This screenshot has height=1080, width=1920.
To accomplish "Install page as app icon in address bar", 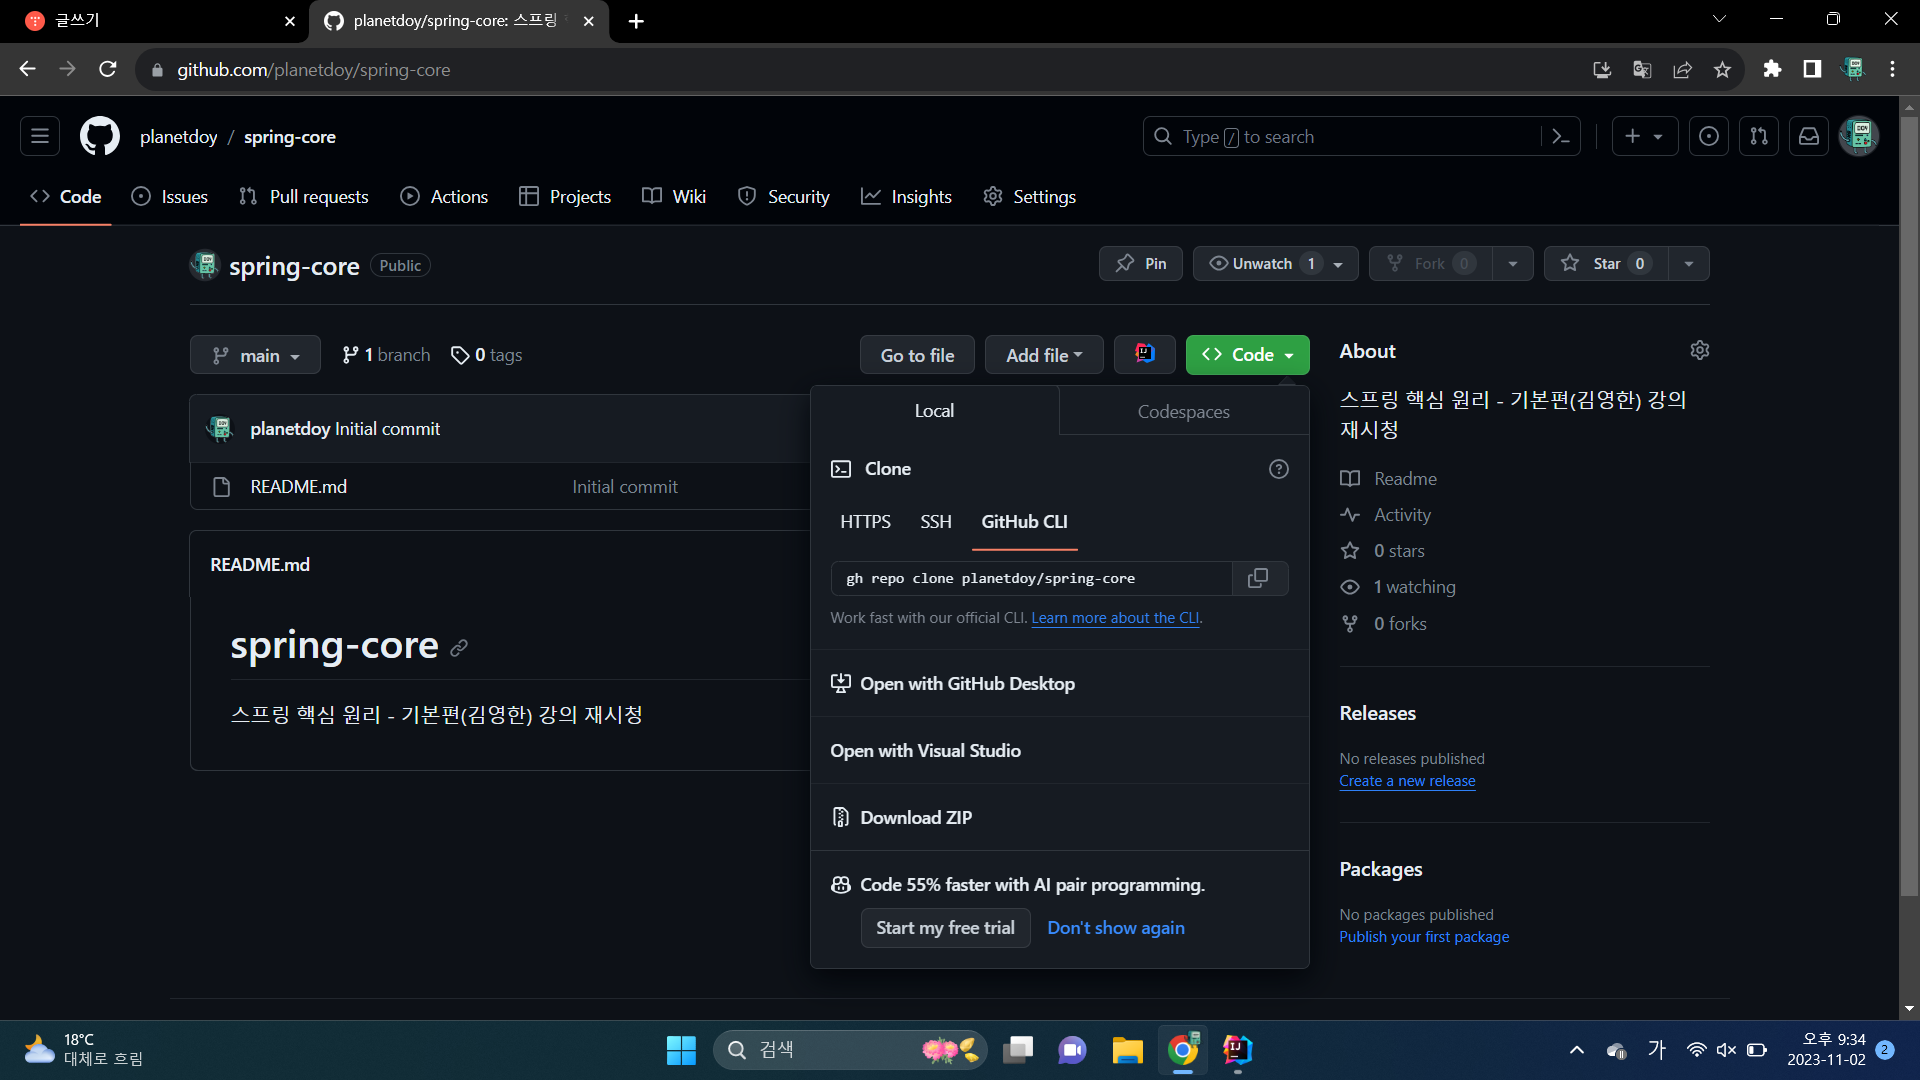I will [1602, 69].
